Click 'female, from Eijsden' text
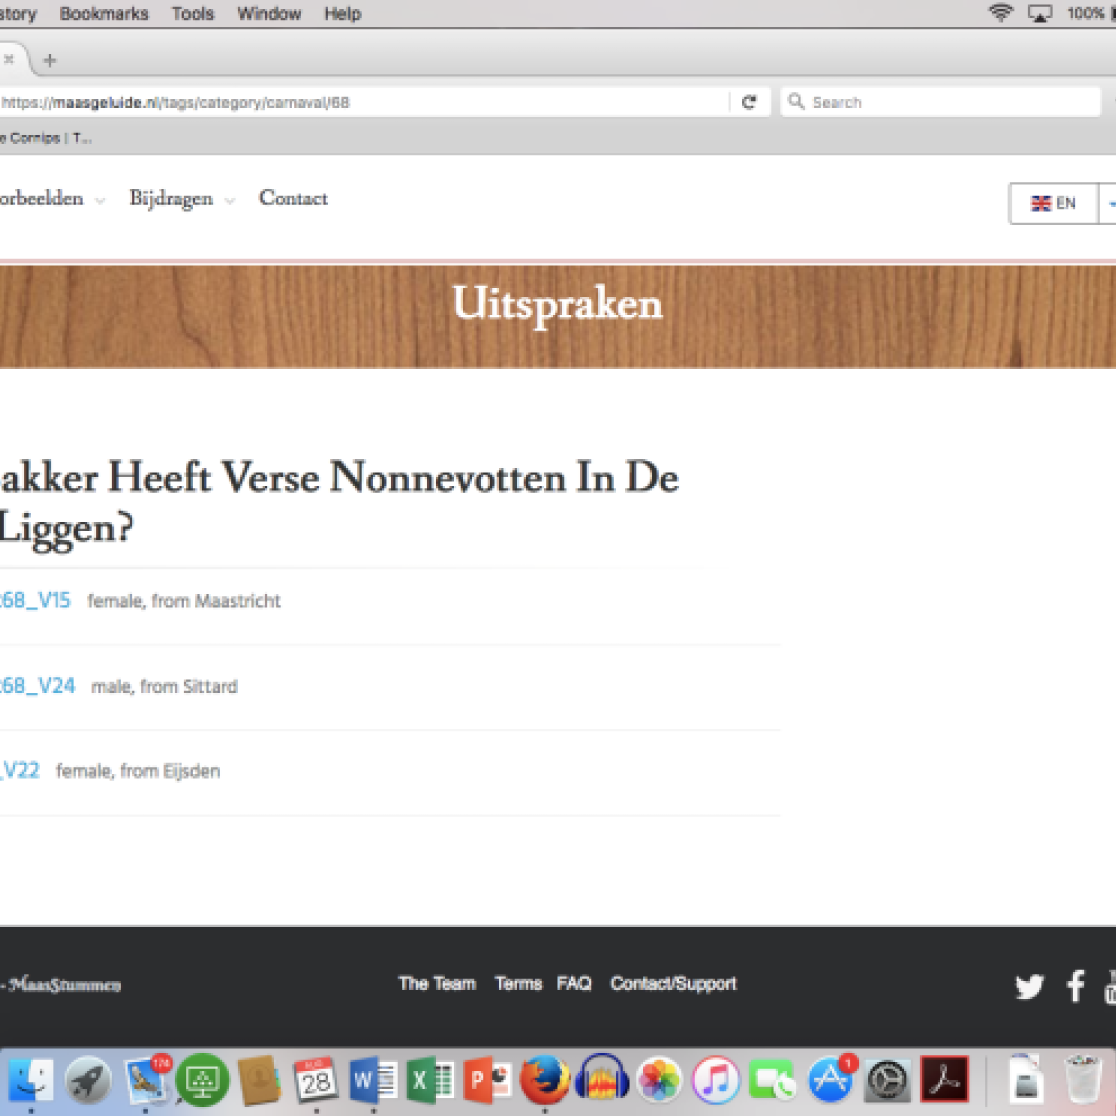This screenshot has width=1116, height=1116. tap(138, 772)
